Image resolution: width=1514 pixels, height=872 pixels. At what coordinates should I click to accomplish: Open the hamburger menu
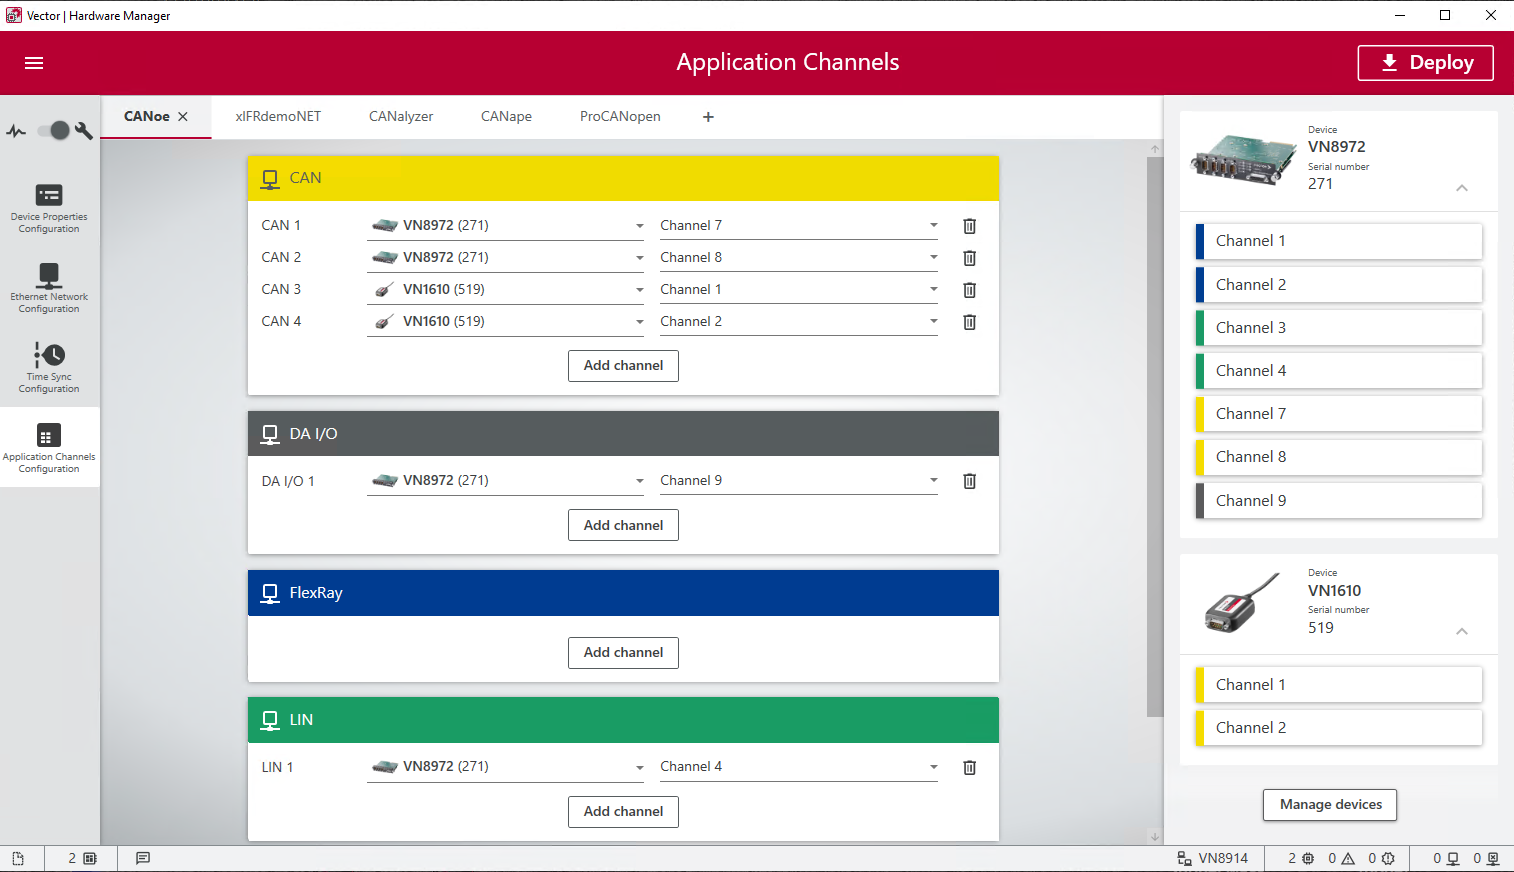point(34,63)
